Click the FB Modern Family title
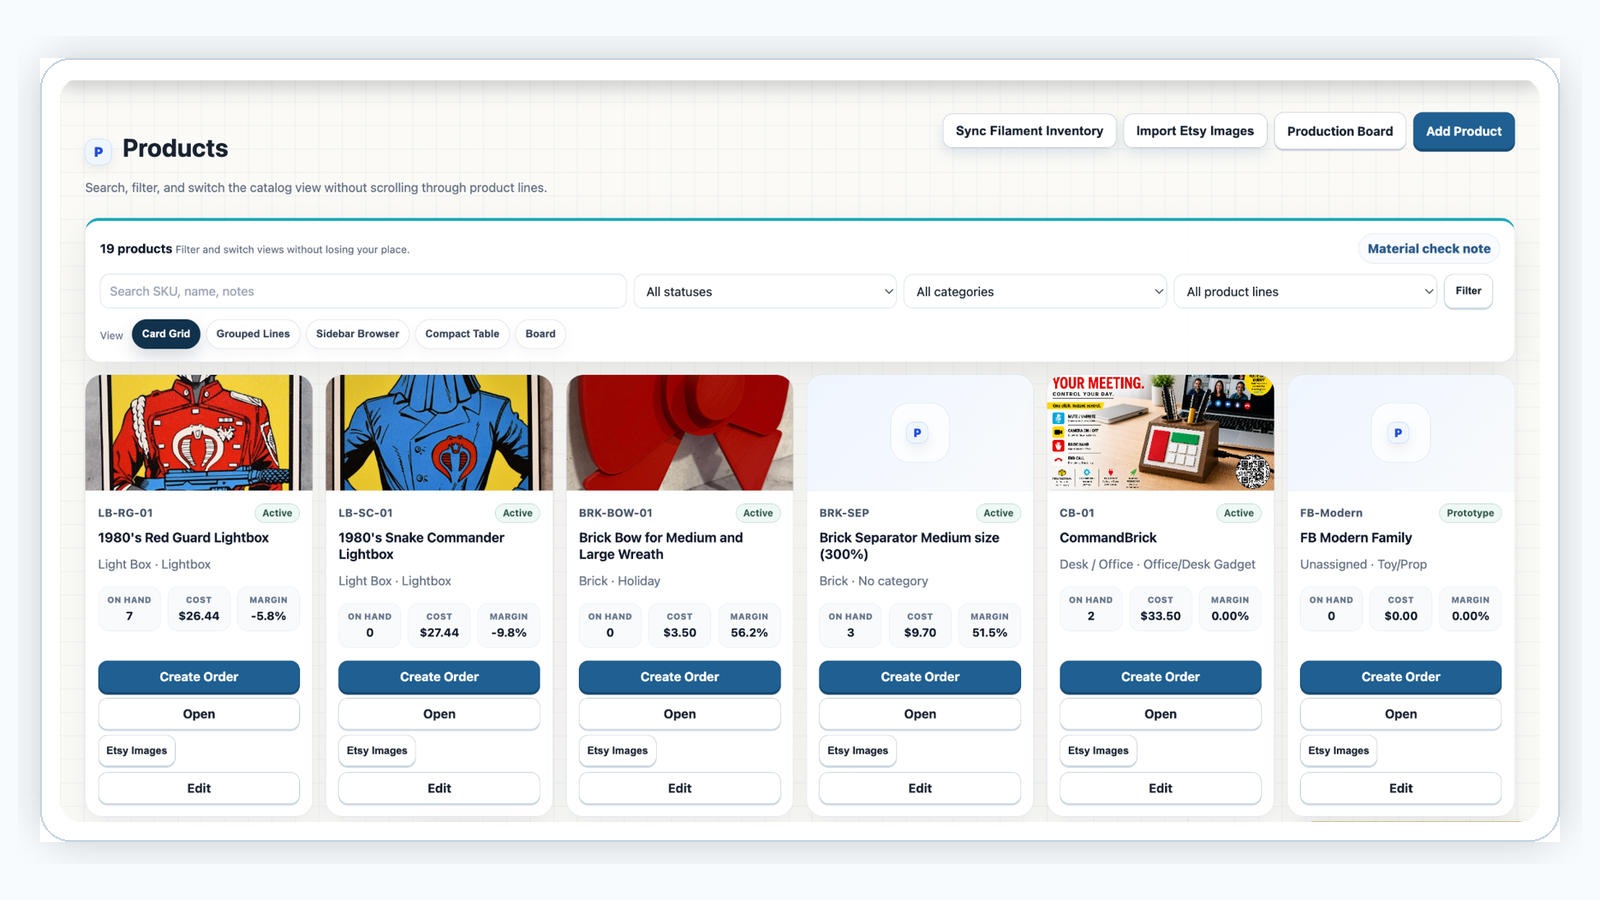Viewport: 1600px width, 900px height. point(1356,538)
